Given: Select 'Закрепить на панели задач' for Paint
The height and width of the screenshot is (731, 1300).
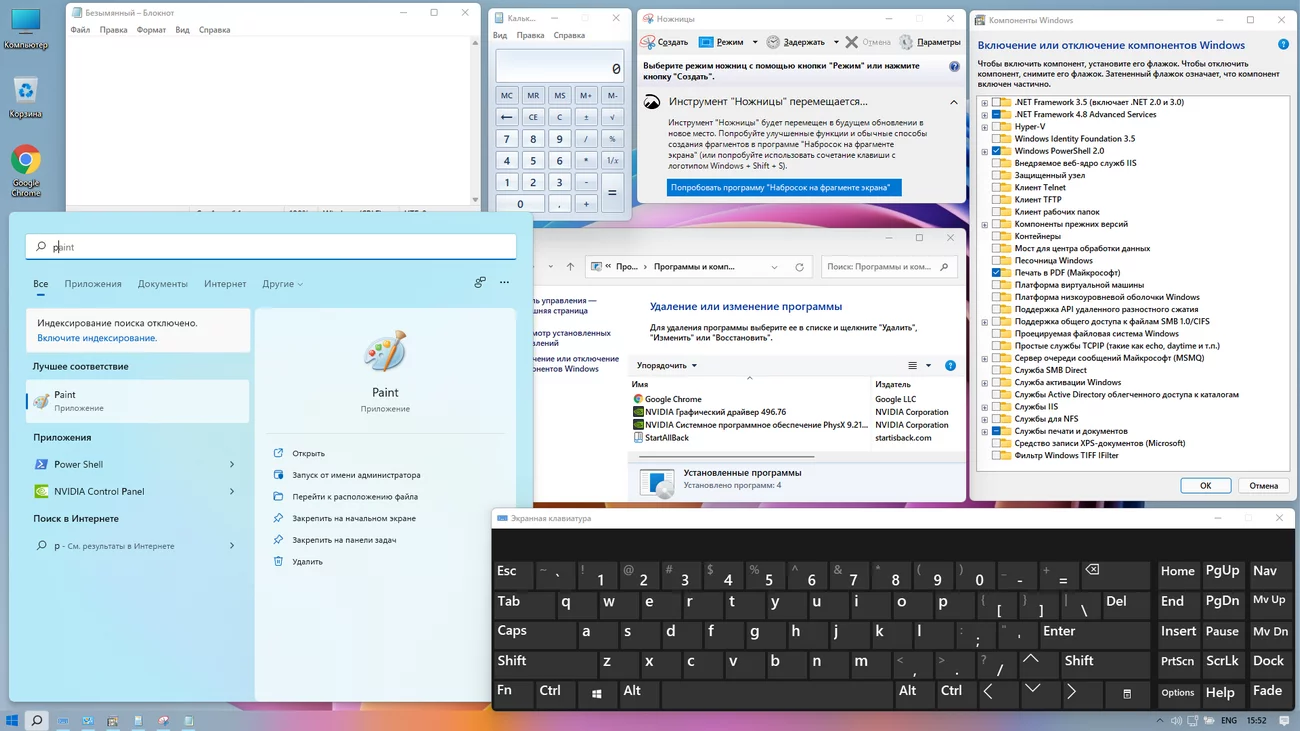Looking at the screenshot, I should [344, 540].
